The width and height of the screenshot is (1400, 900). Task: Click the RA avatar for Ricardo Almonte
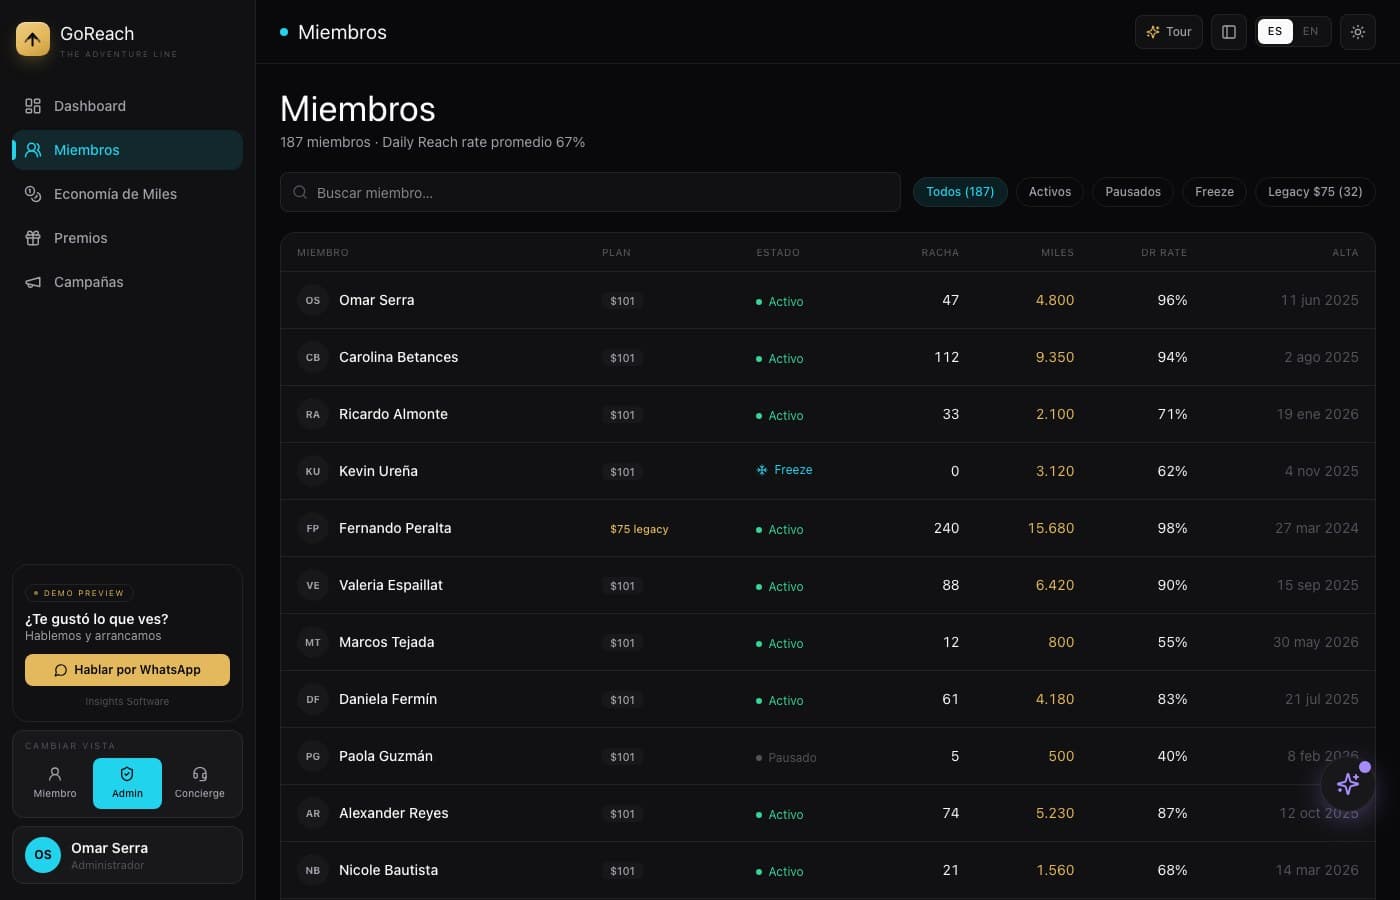[x=313, y=414]
